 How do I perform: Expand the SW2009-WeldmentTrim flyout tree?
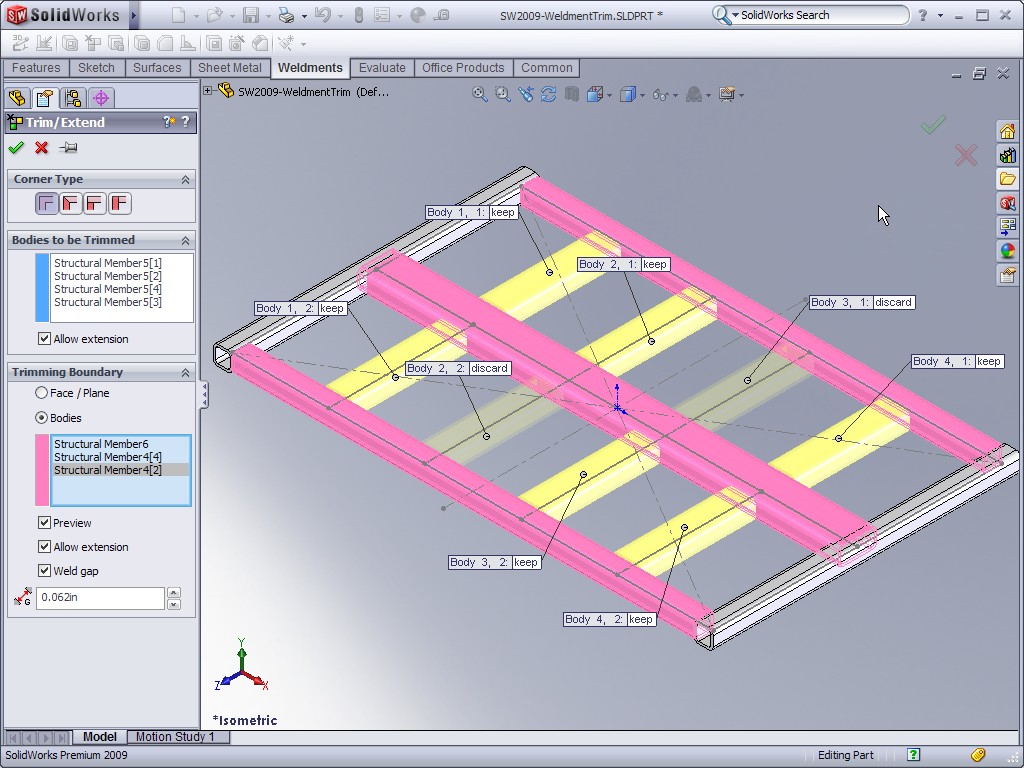[x=208, y=91]
